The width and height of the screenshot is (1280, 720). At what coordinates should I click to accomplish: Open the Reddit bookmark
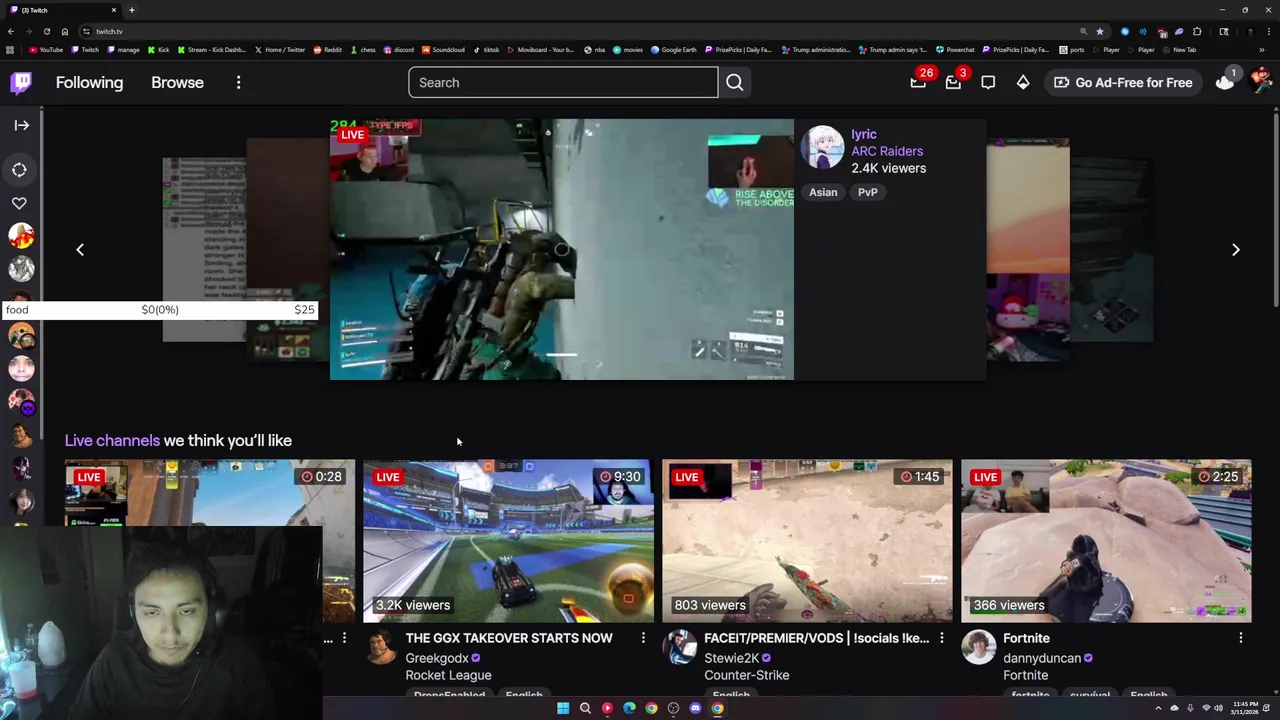328,50
